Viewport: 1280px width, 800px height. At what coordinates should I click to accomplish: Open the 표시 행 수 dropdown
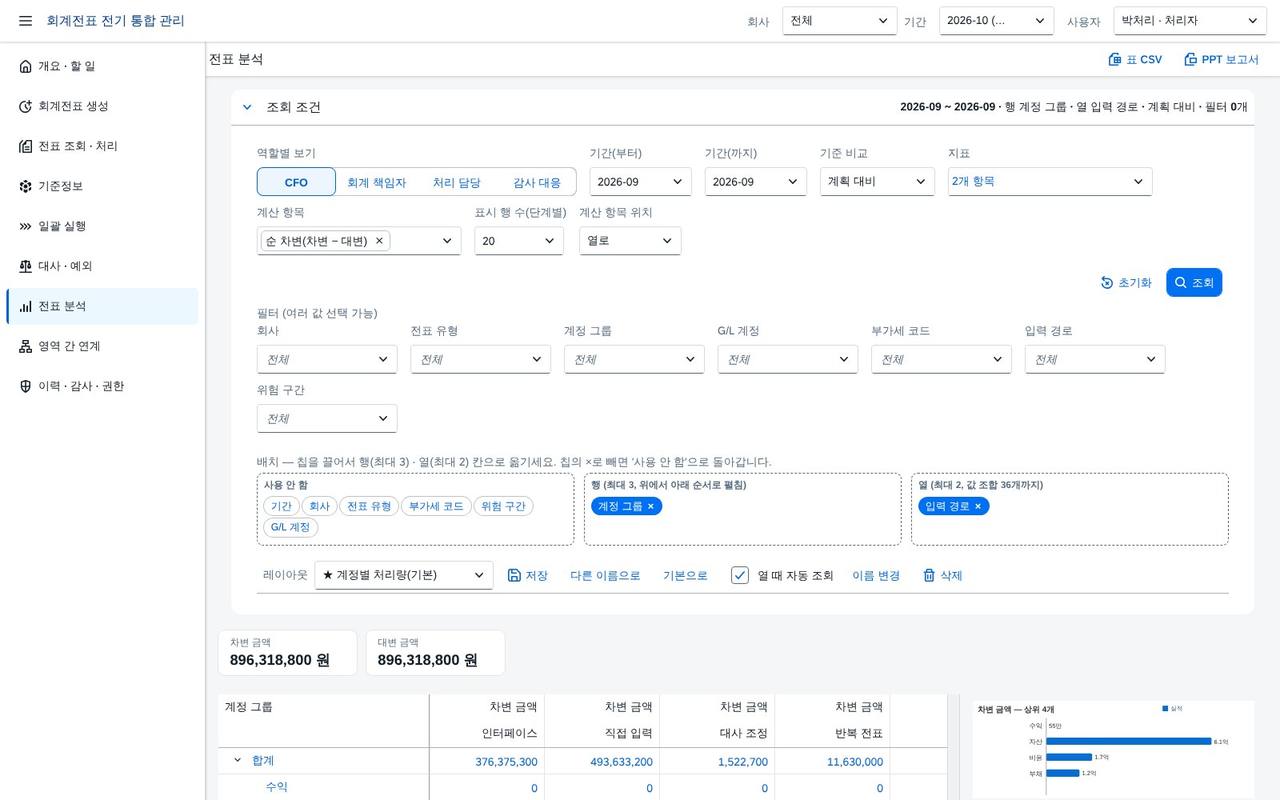pos(519,241)
